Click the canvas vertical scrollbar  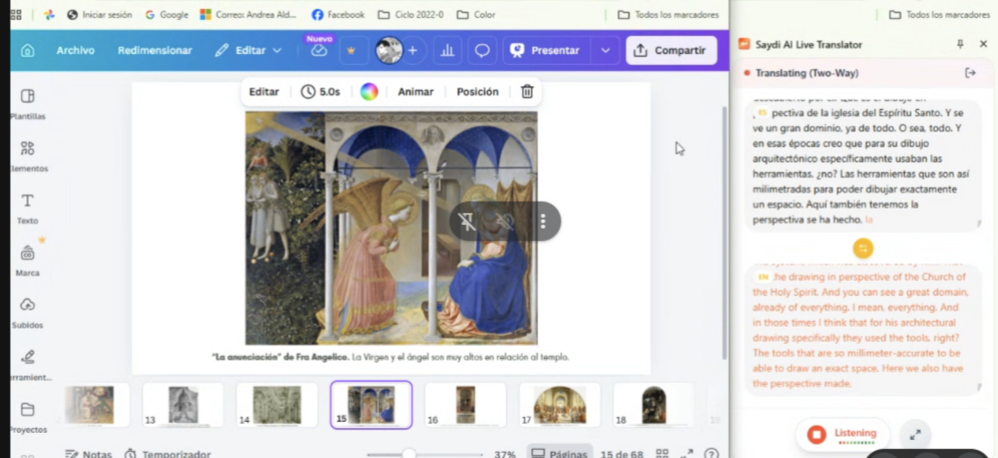pos(724,232)
